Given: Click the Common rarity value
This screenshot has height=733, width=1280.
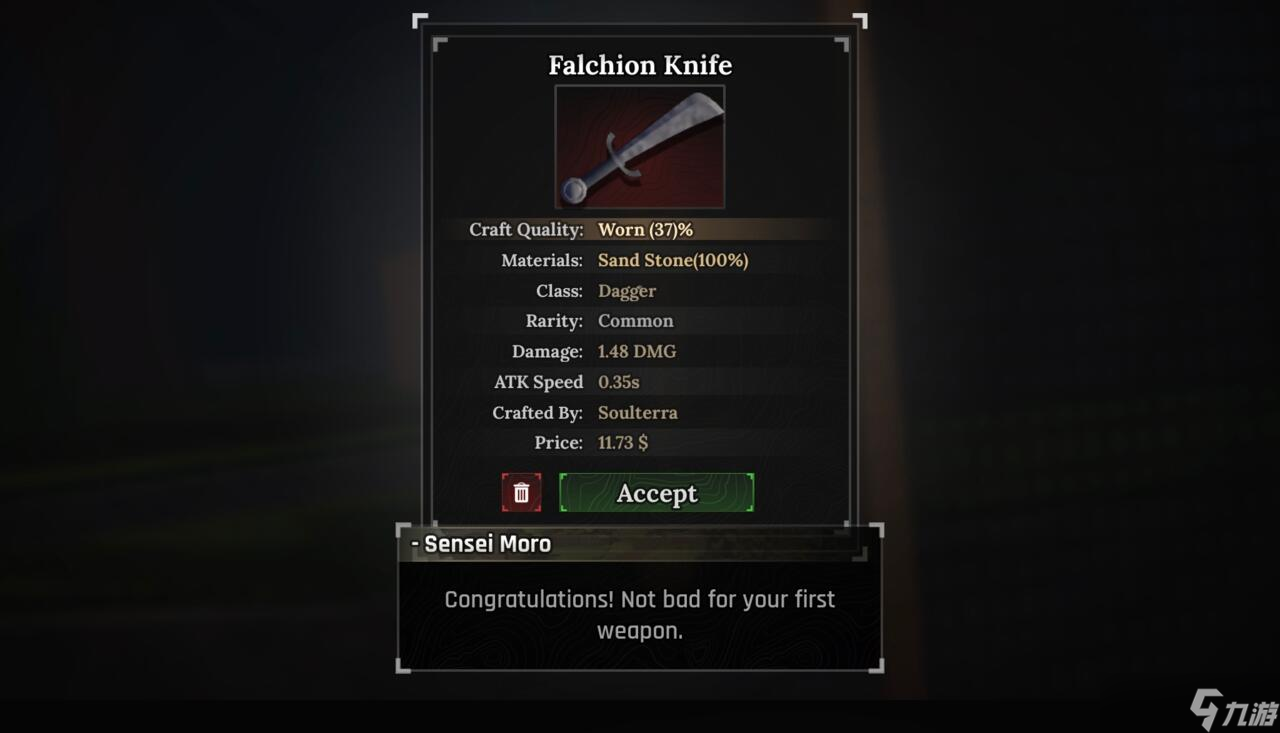Looking at the screenshot, I should [x=636, y=321].
